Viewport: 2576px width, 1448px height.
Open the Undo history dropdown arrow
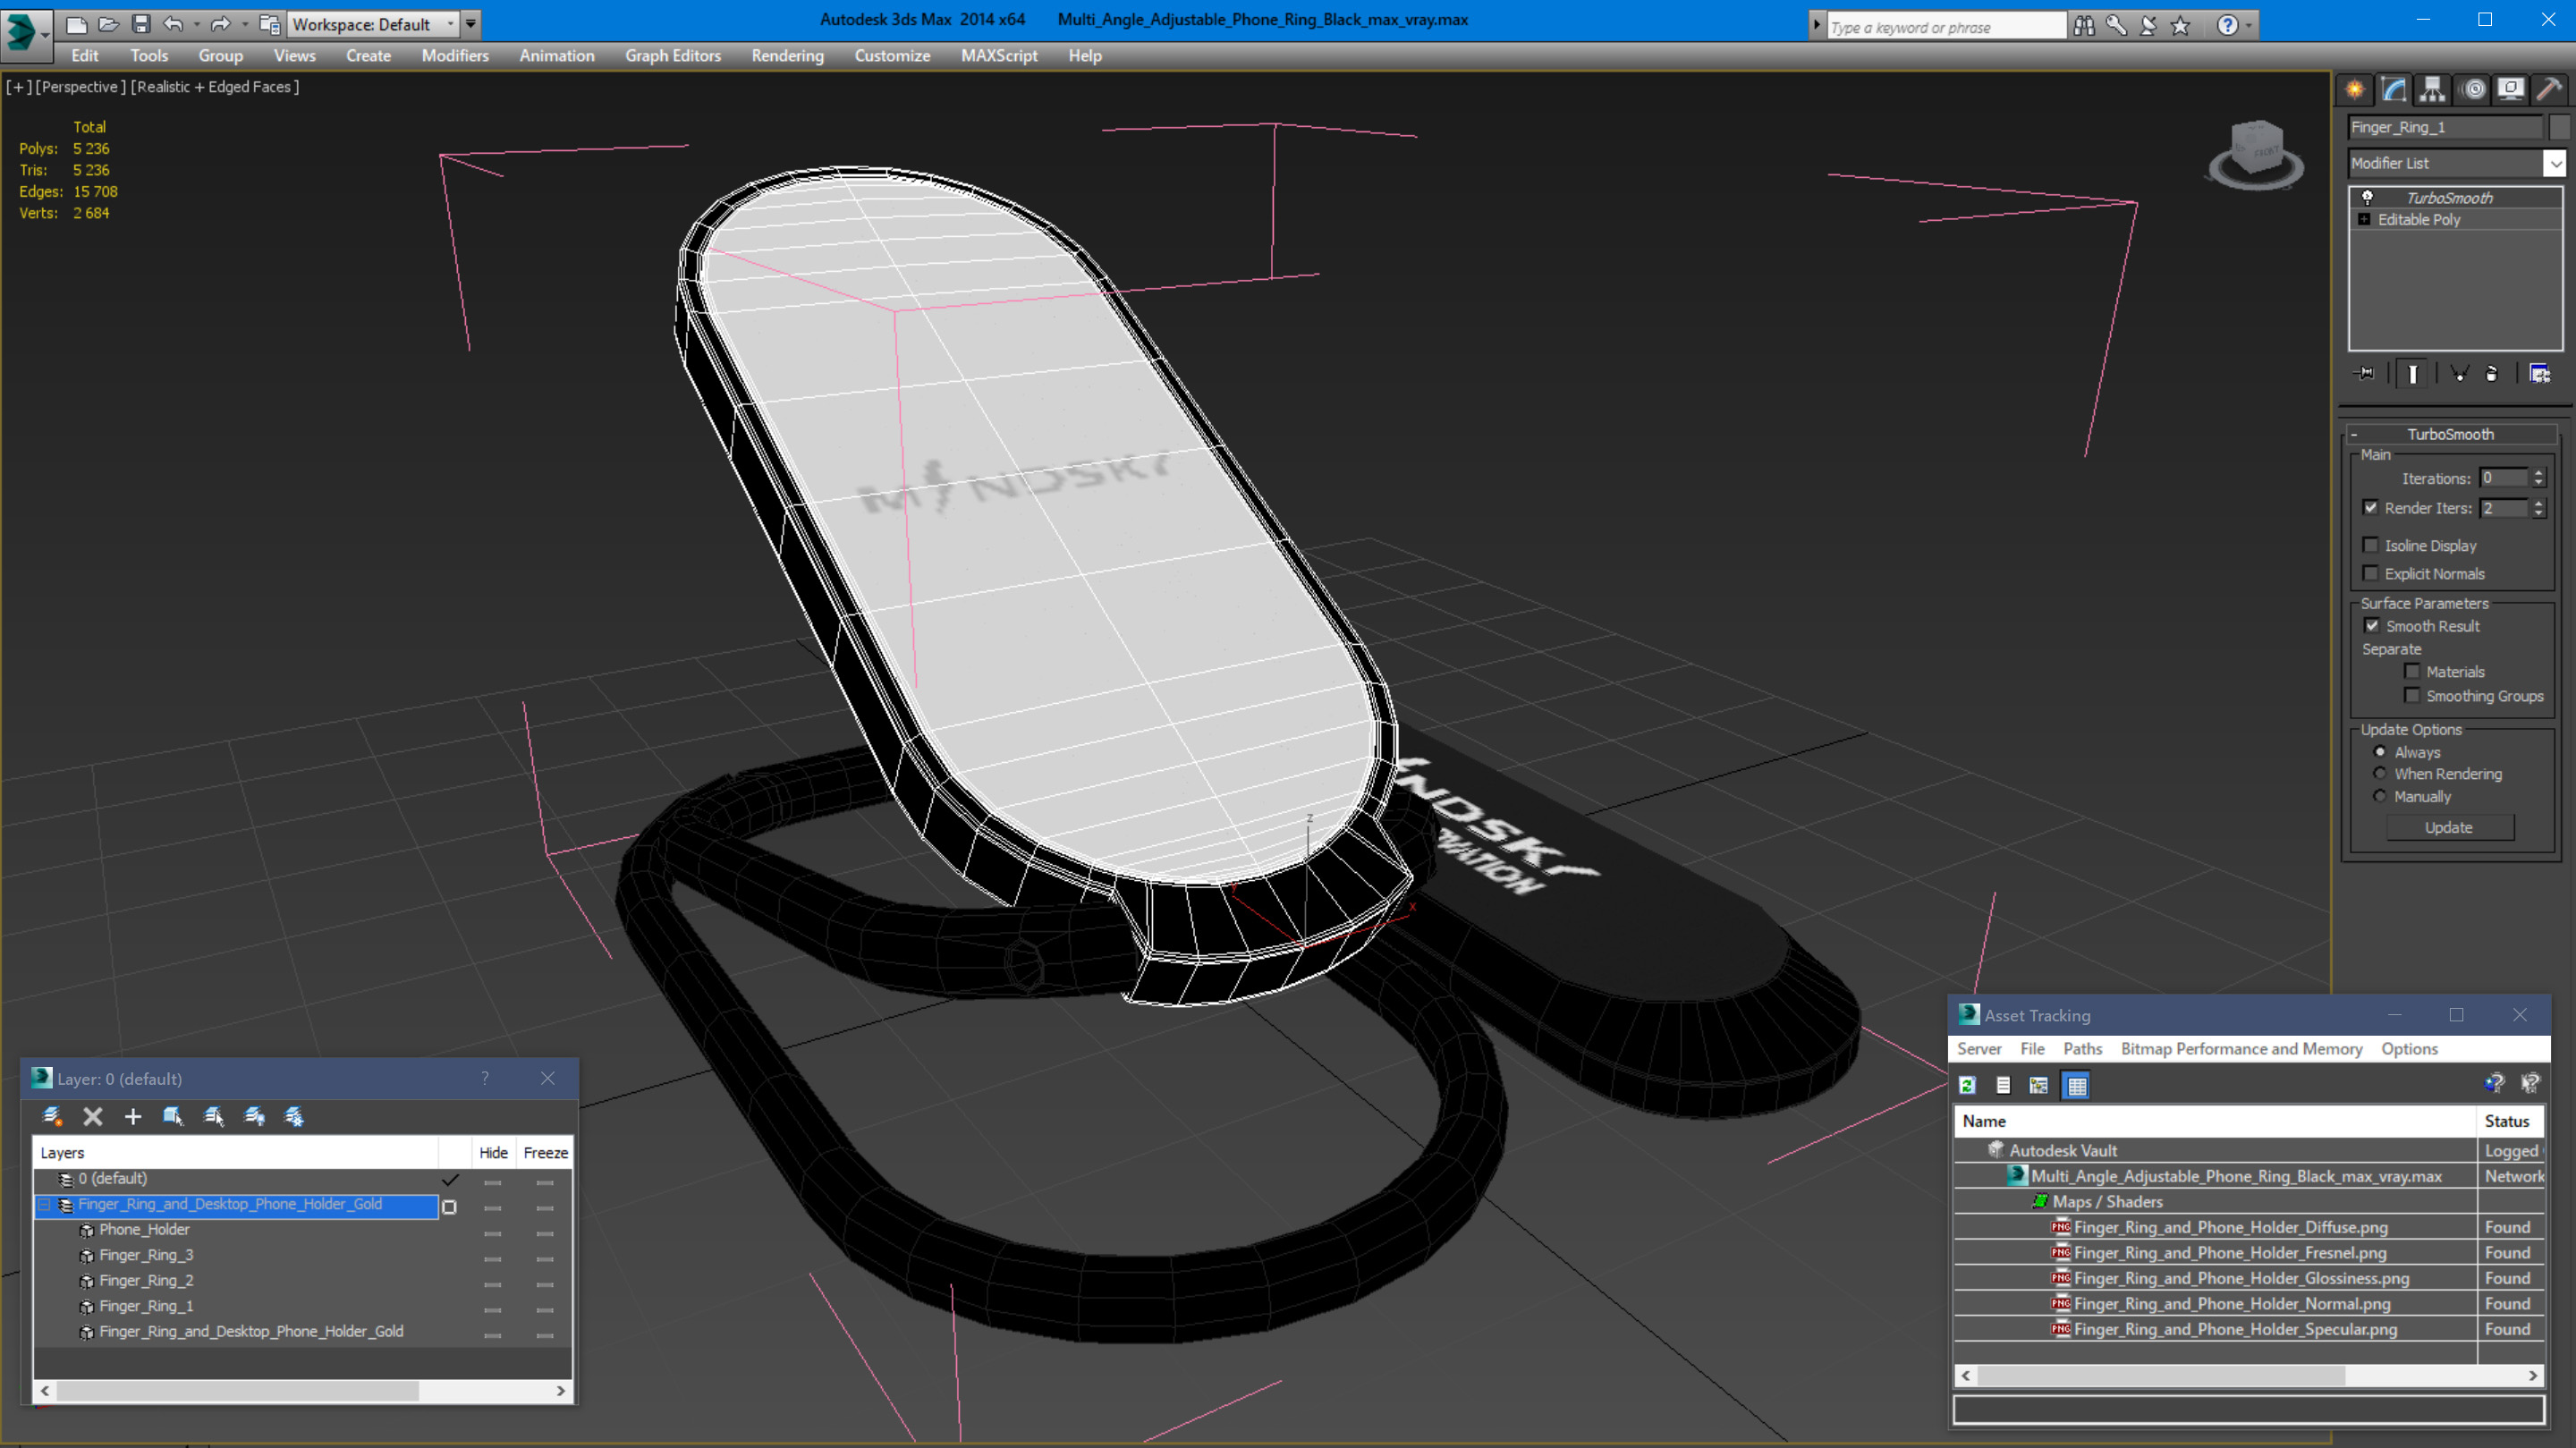click(x=196, y=24)
